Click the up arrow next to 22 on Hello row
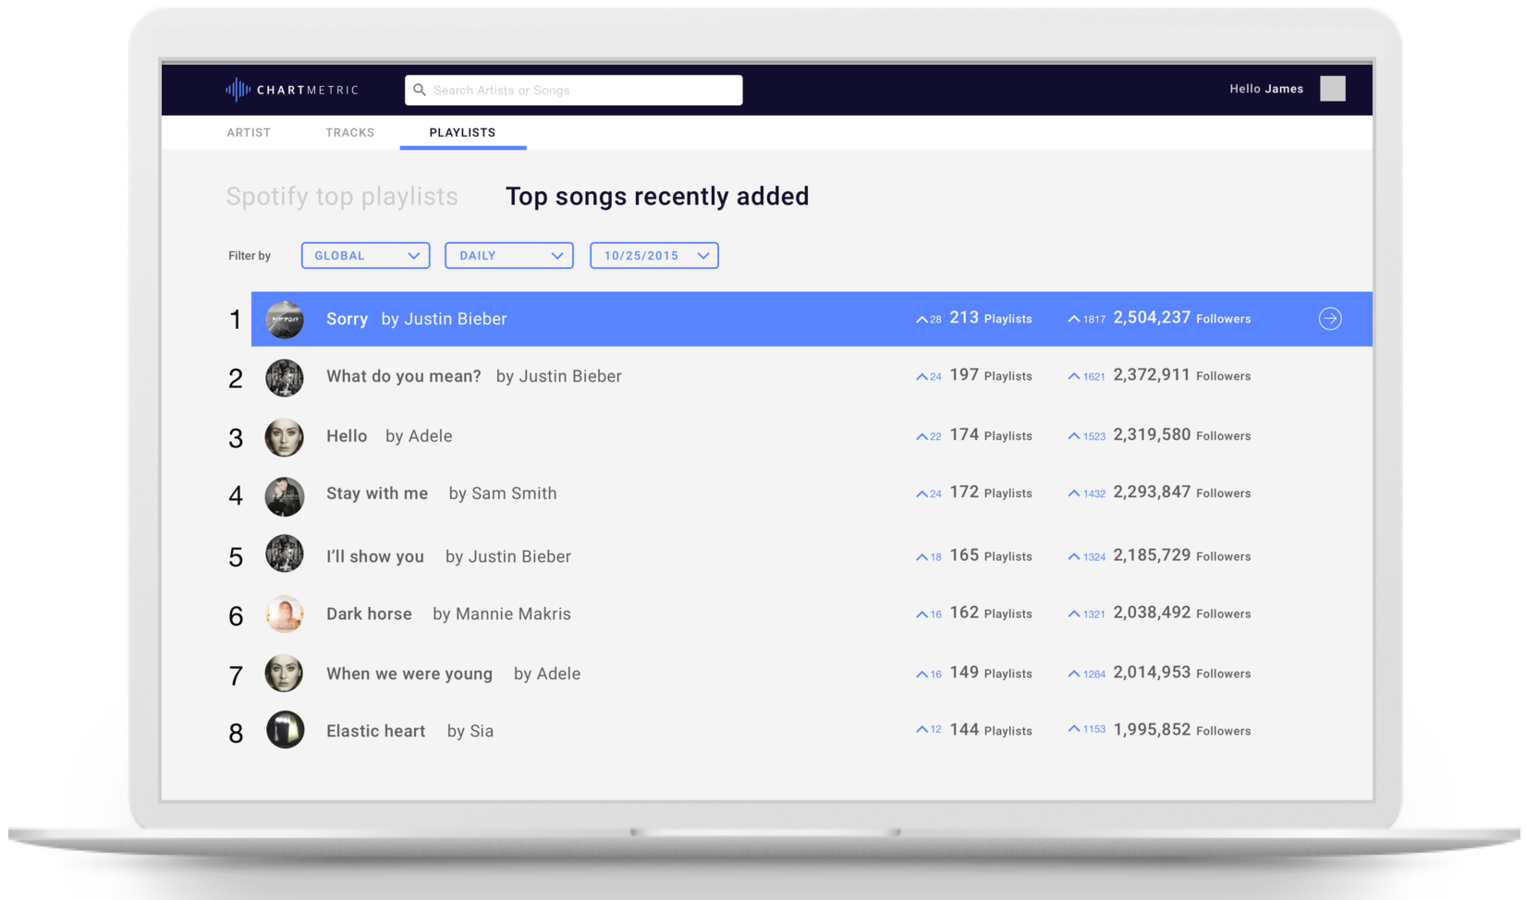Viewport: 1526px width, 900px height. pos(921,437)
